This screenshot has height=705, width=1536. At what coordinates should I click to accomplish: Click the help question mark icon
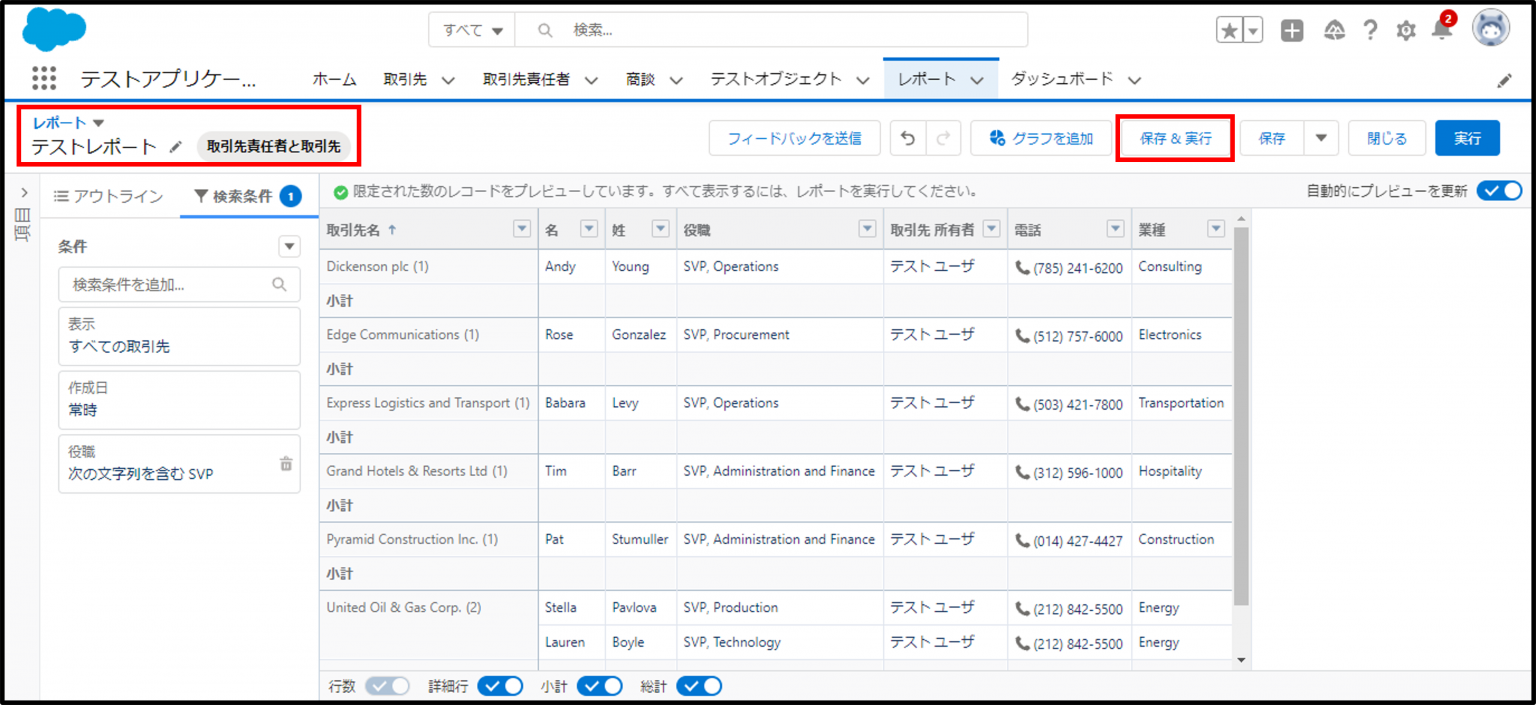click(1371, 31)
